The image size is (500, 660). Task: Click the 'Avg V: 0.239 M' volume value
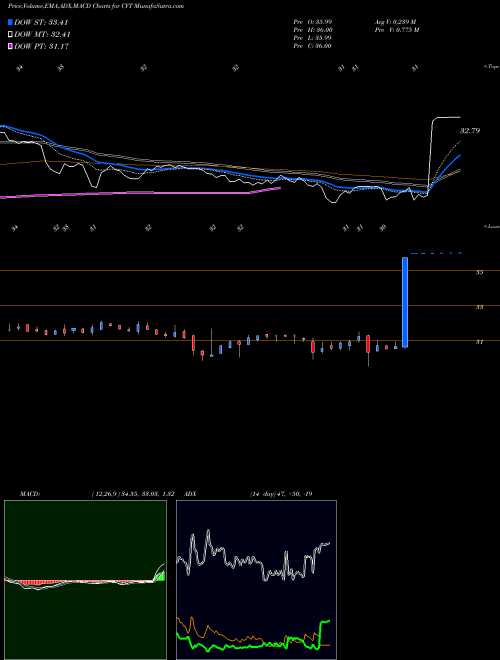pos(395,22)
